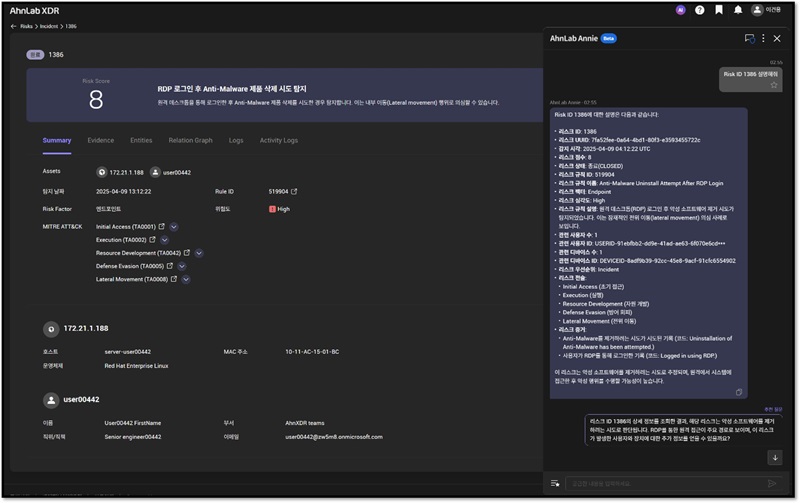Expand Lateral Movement (TA0008) details
Viewport: 800px width, 503px height.
(x=186, y=280)
